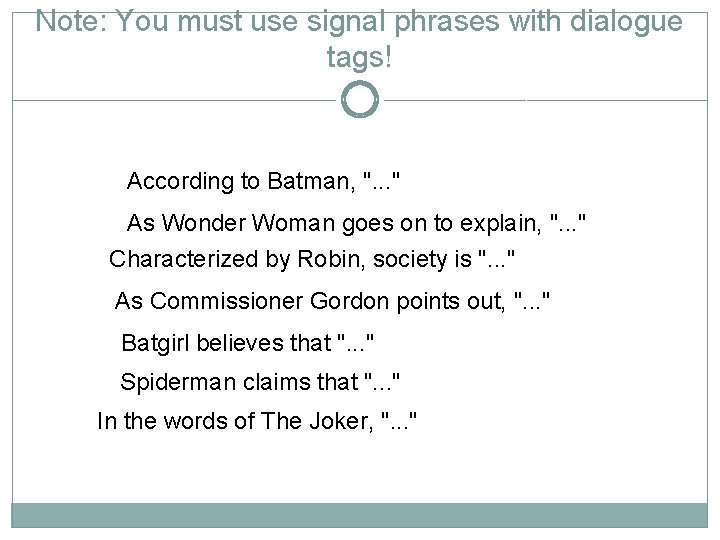Click the name "Batgirl"

click(154, 343)
